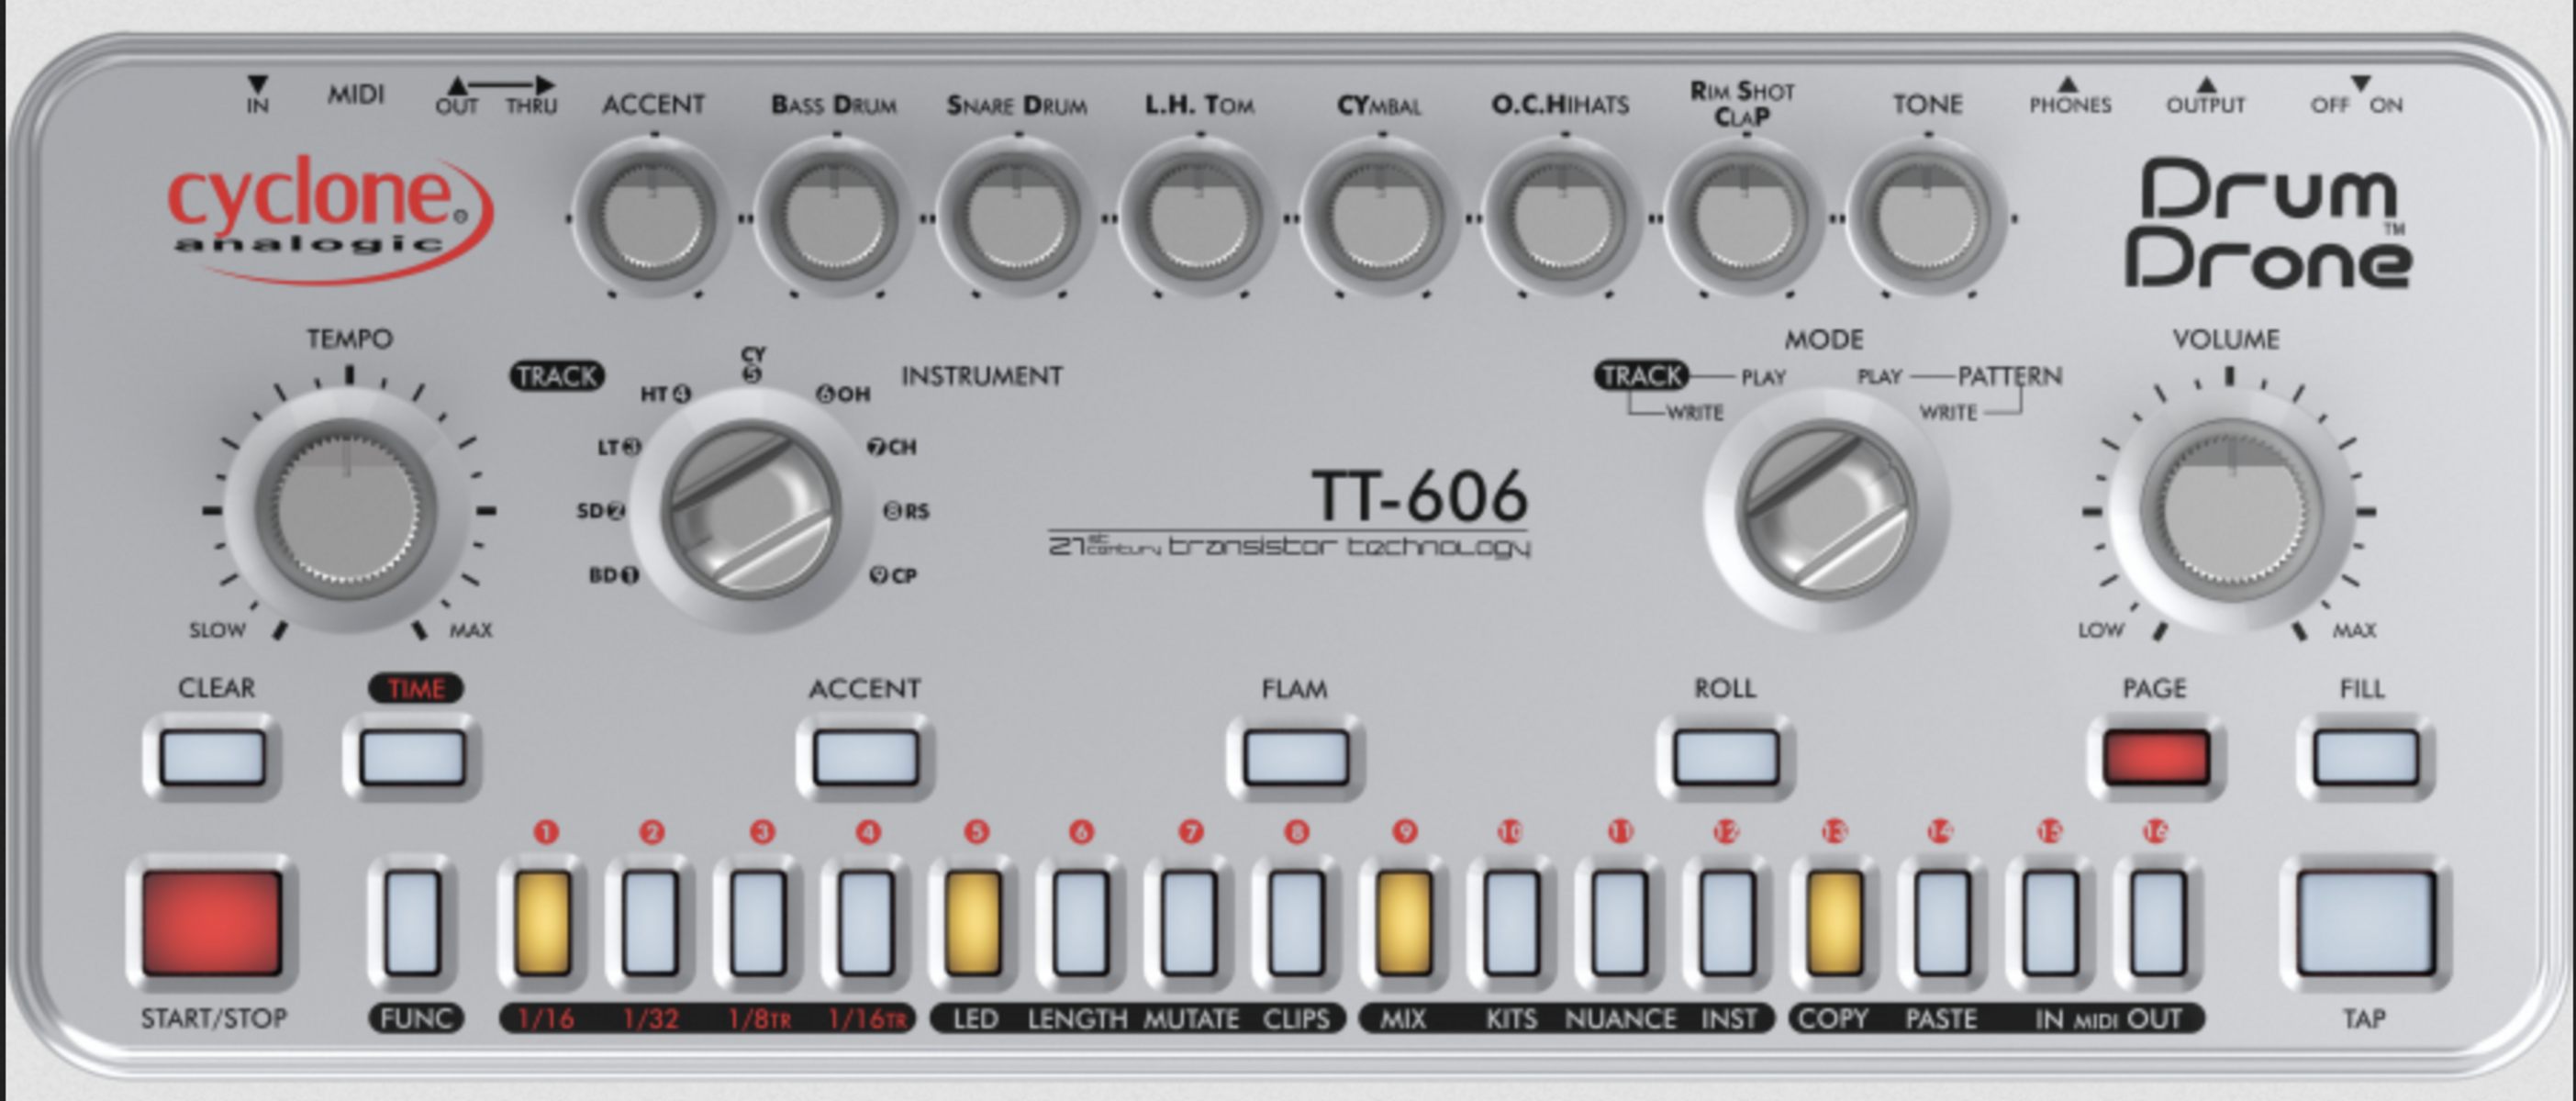Select Pattern WRITE mode label

click(1948, 412)
